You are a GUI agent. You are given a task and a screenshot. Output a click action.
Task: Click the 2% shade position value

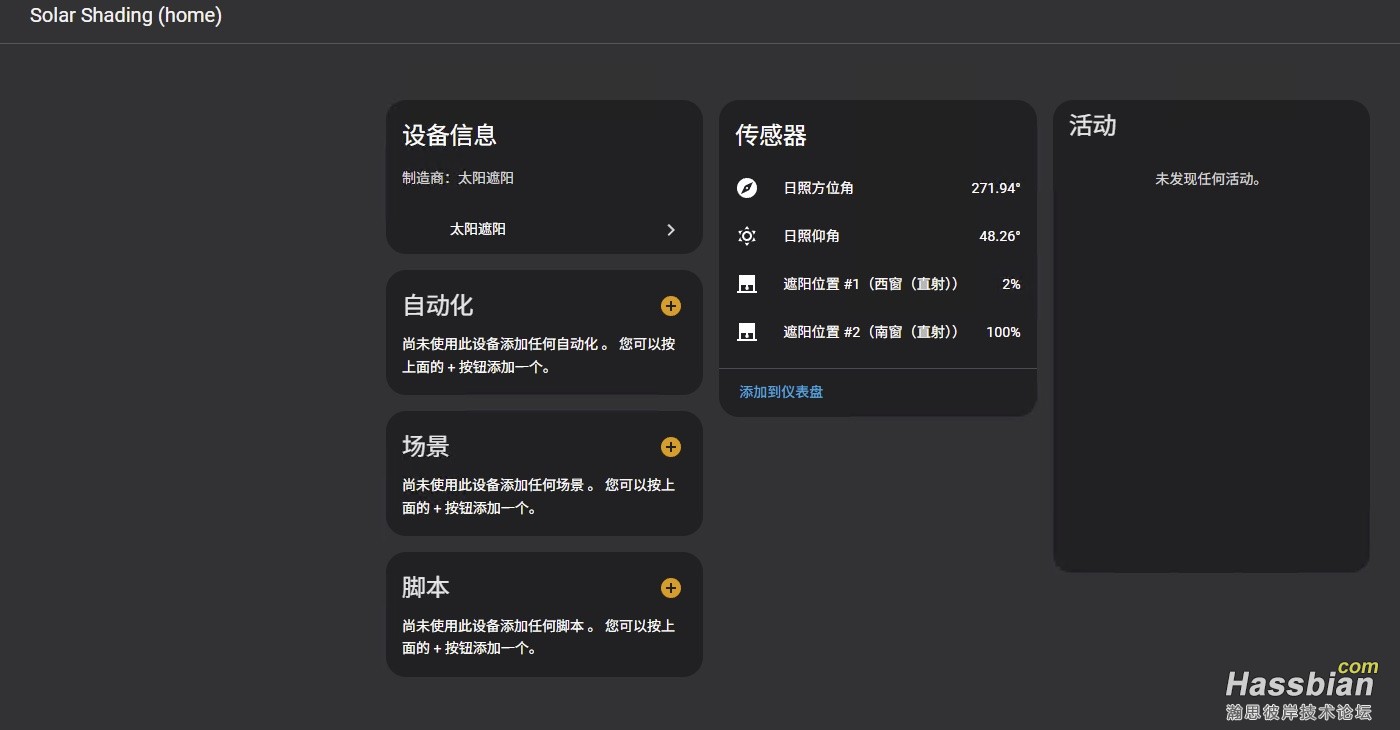tap(1011, 284)
